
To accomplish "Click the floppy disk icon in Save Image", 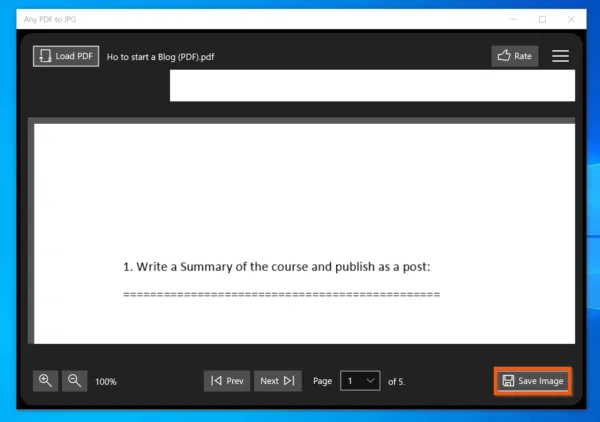I will [508, 381].
